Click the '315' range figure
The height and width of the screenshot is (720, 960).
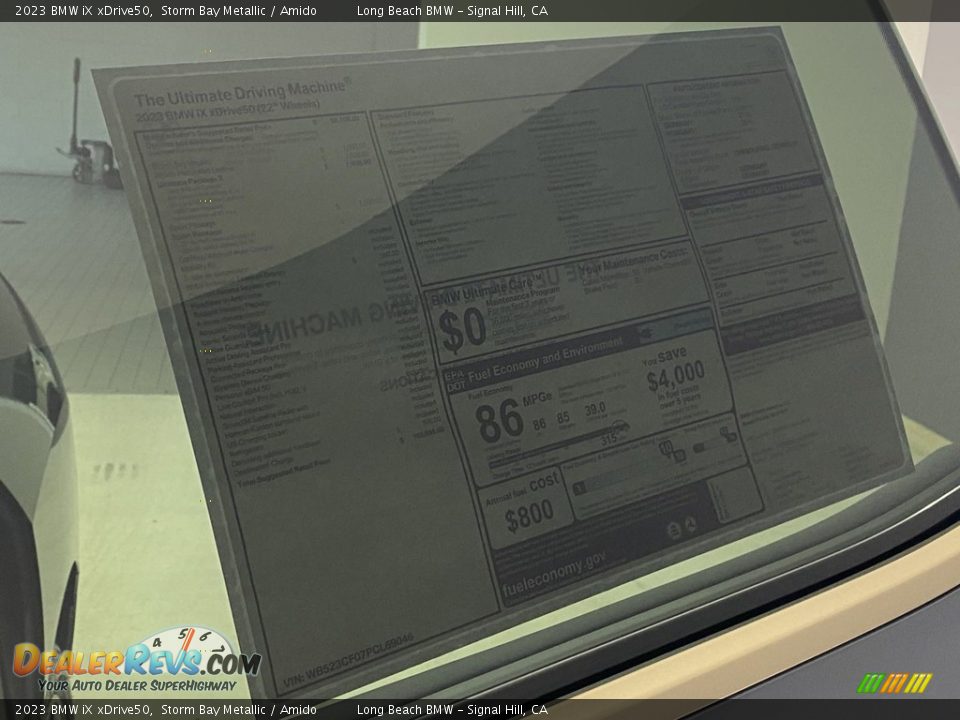click(x=609, y=439)
